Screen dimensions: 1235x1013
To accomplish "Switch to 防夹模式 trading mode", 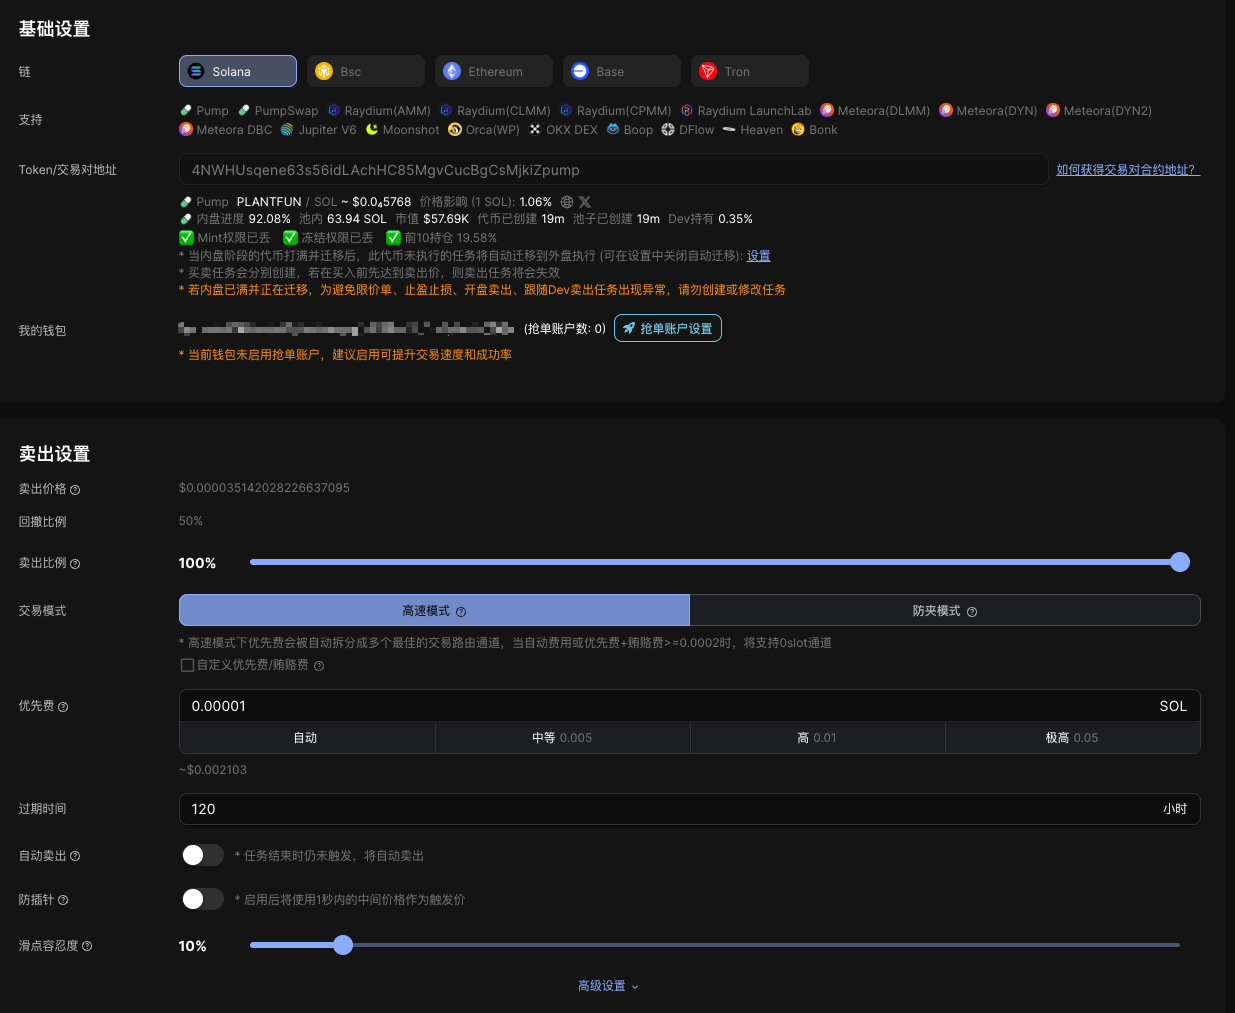I will tap(945, 610).
